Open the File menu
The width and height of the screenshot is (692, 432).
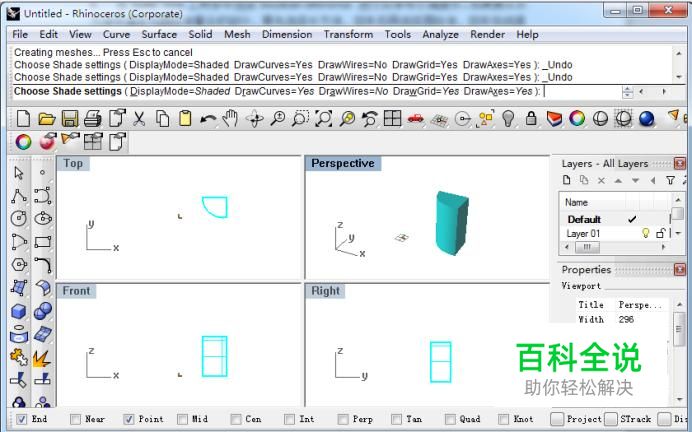click(20, 34)
